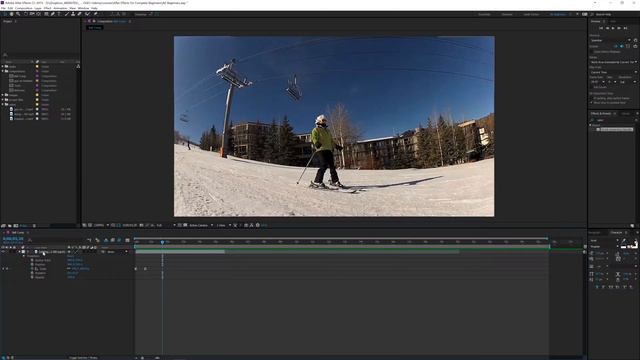Toggle the Anchor Point stopwatch

(32, 260)
